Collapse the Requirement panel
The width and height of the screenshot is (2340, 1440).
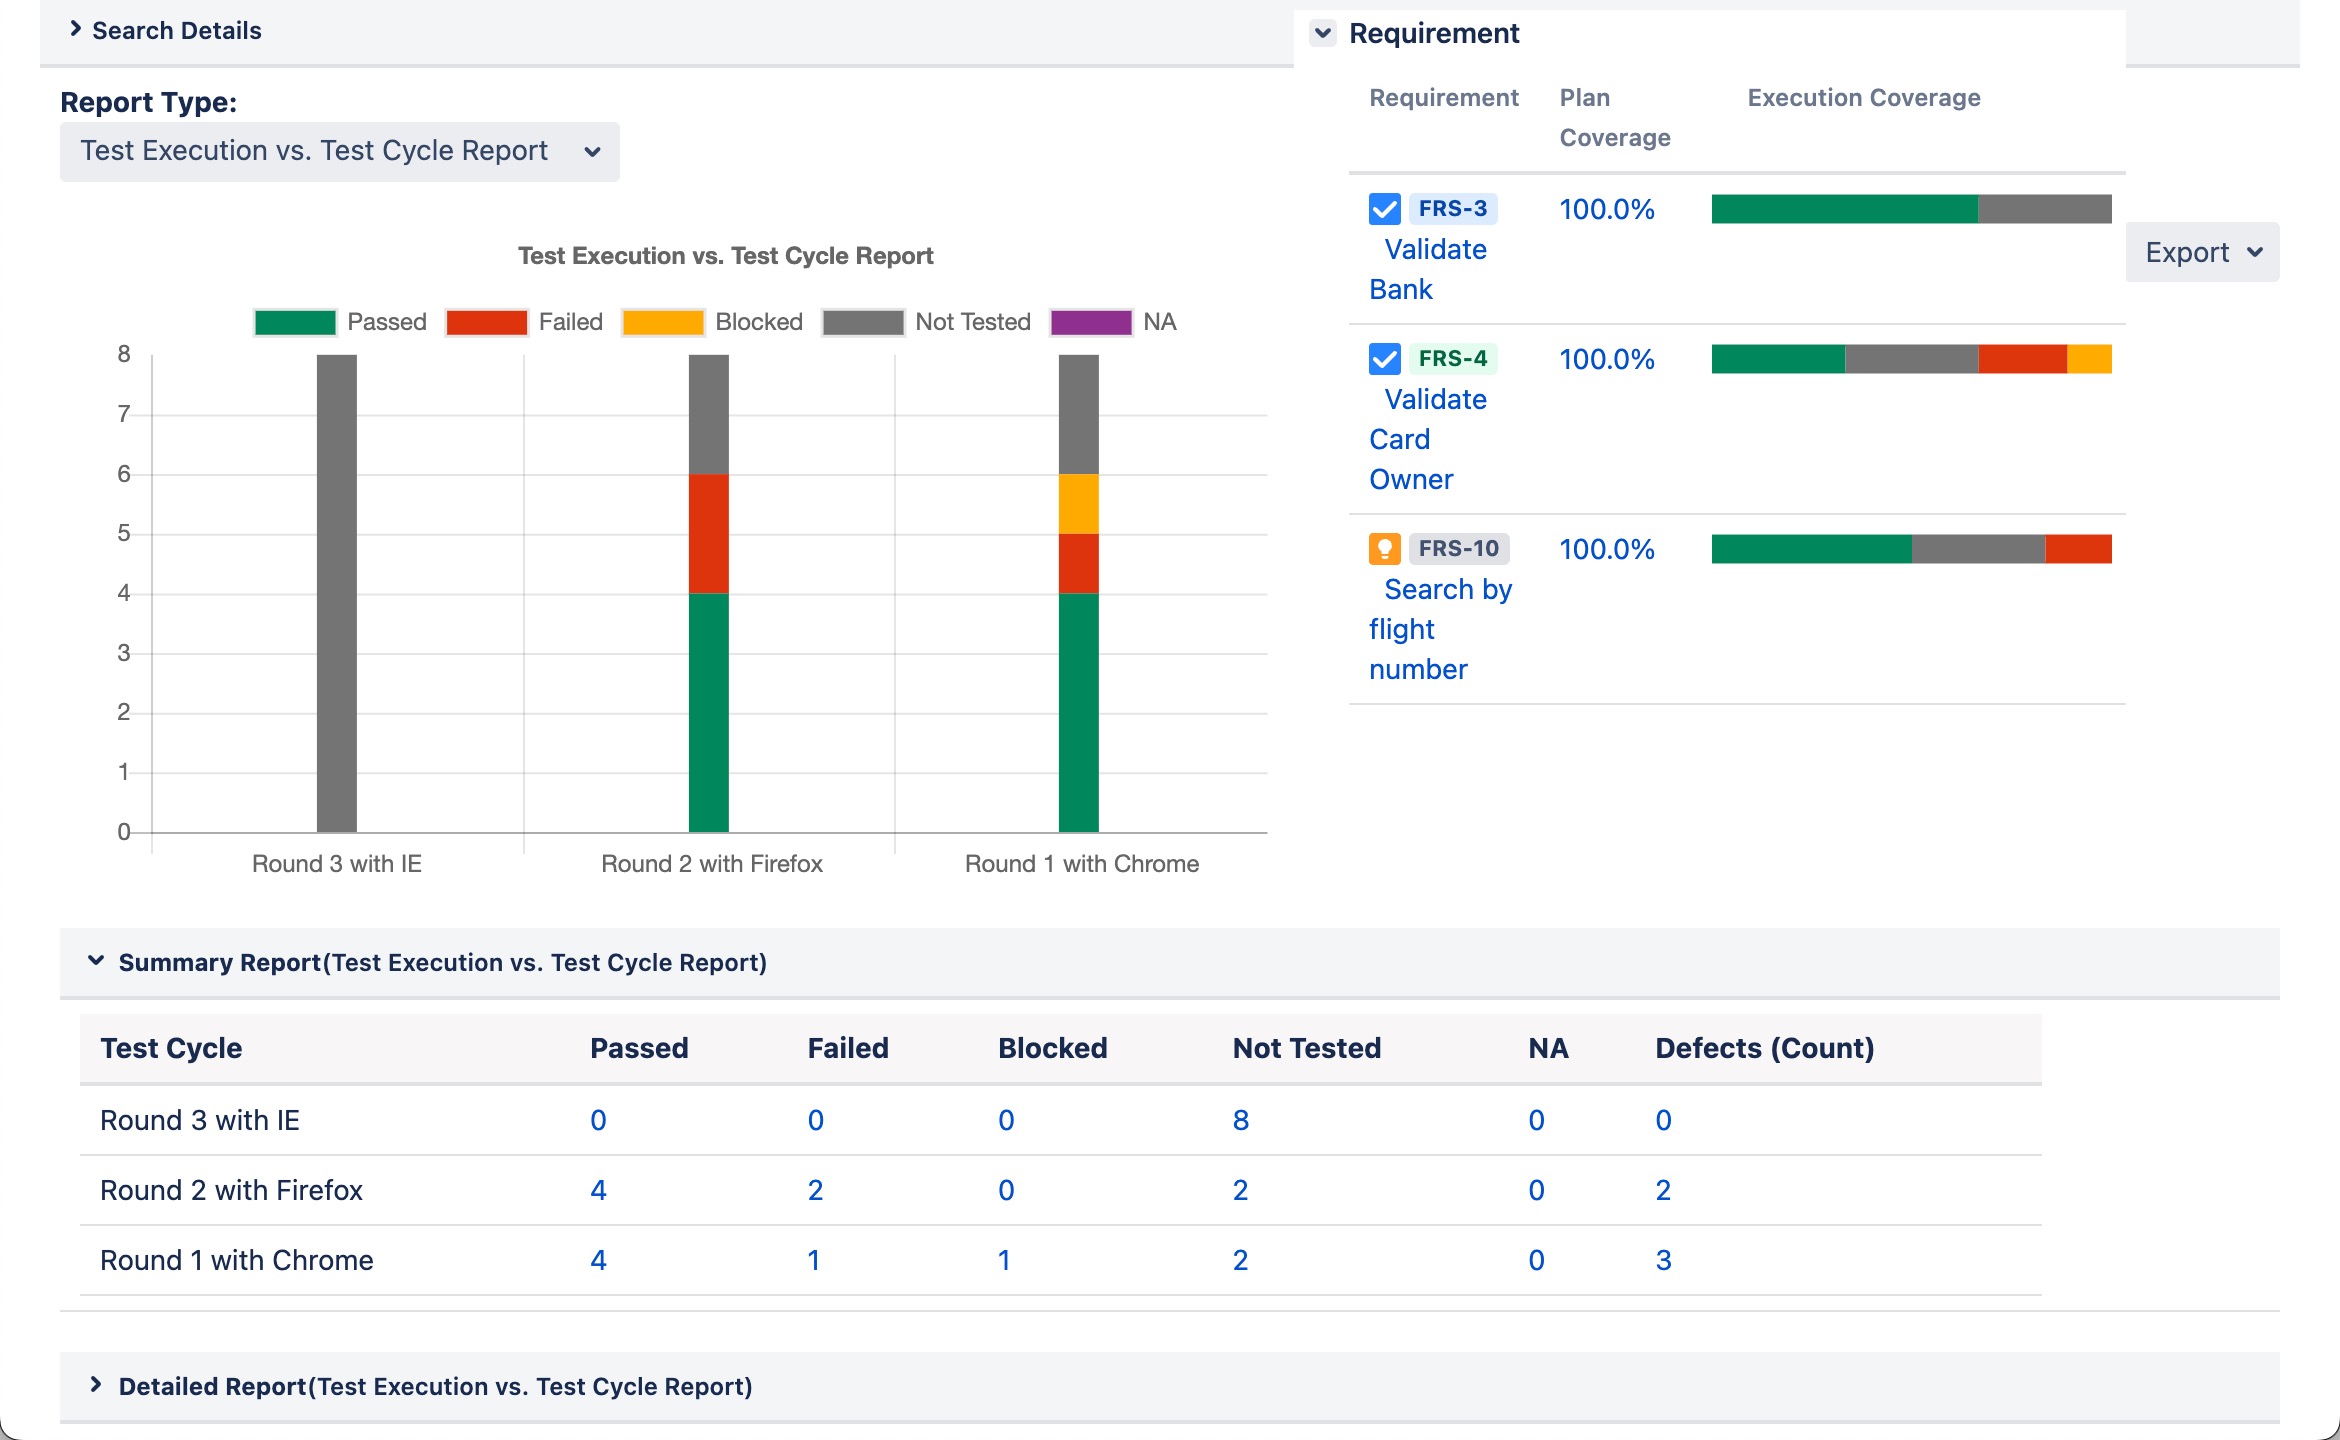(1323, 33)
